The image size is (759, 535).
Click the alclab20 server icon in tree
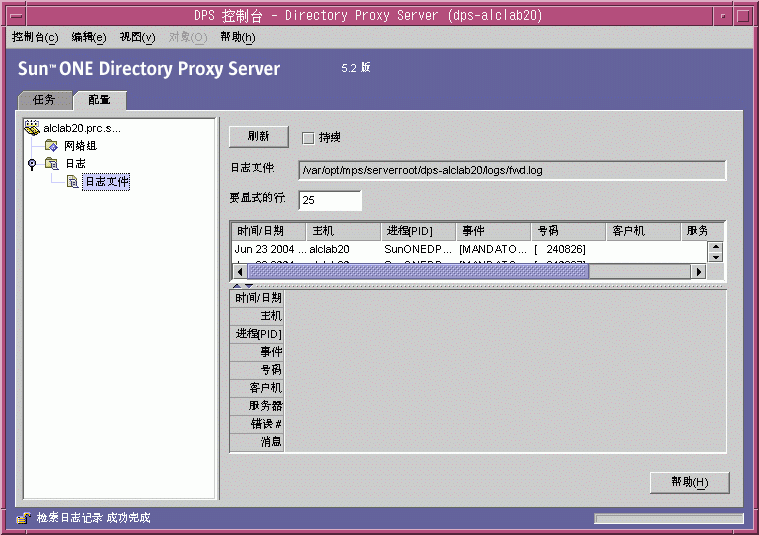[x=32, y=128]
